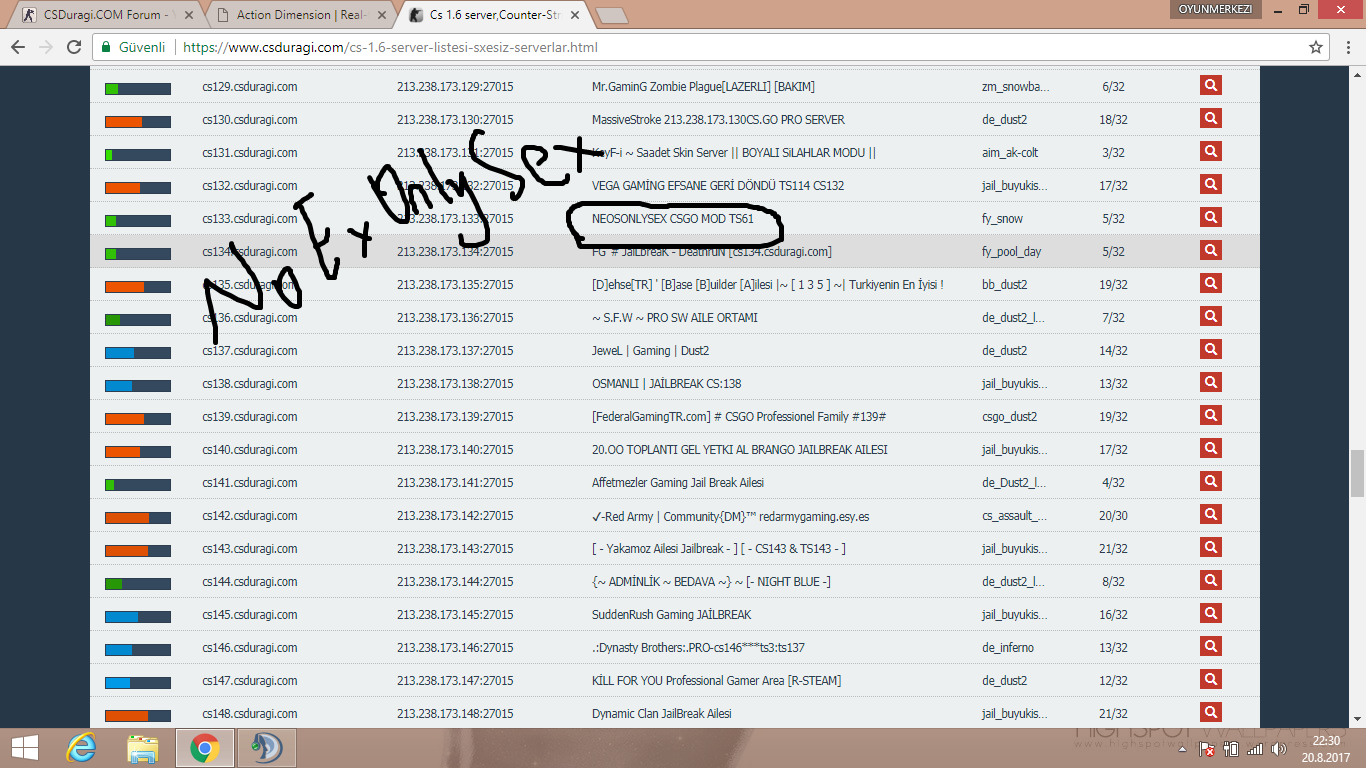Image resolution: width=1366 pixels, height=768 pixels.
Task: Reload the page with refresh icon
Action: point(74,47)
